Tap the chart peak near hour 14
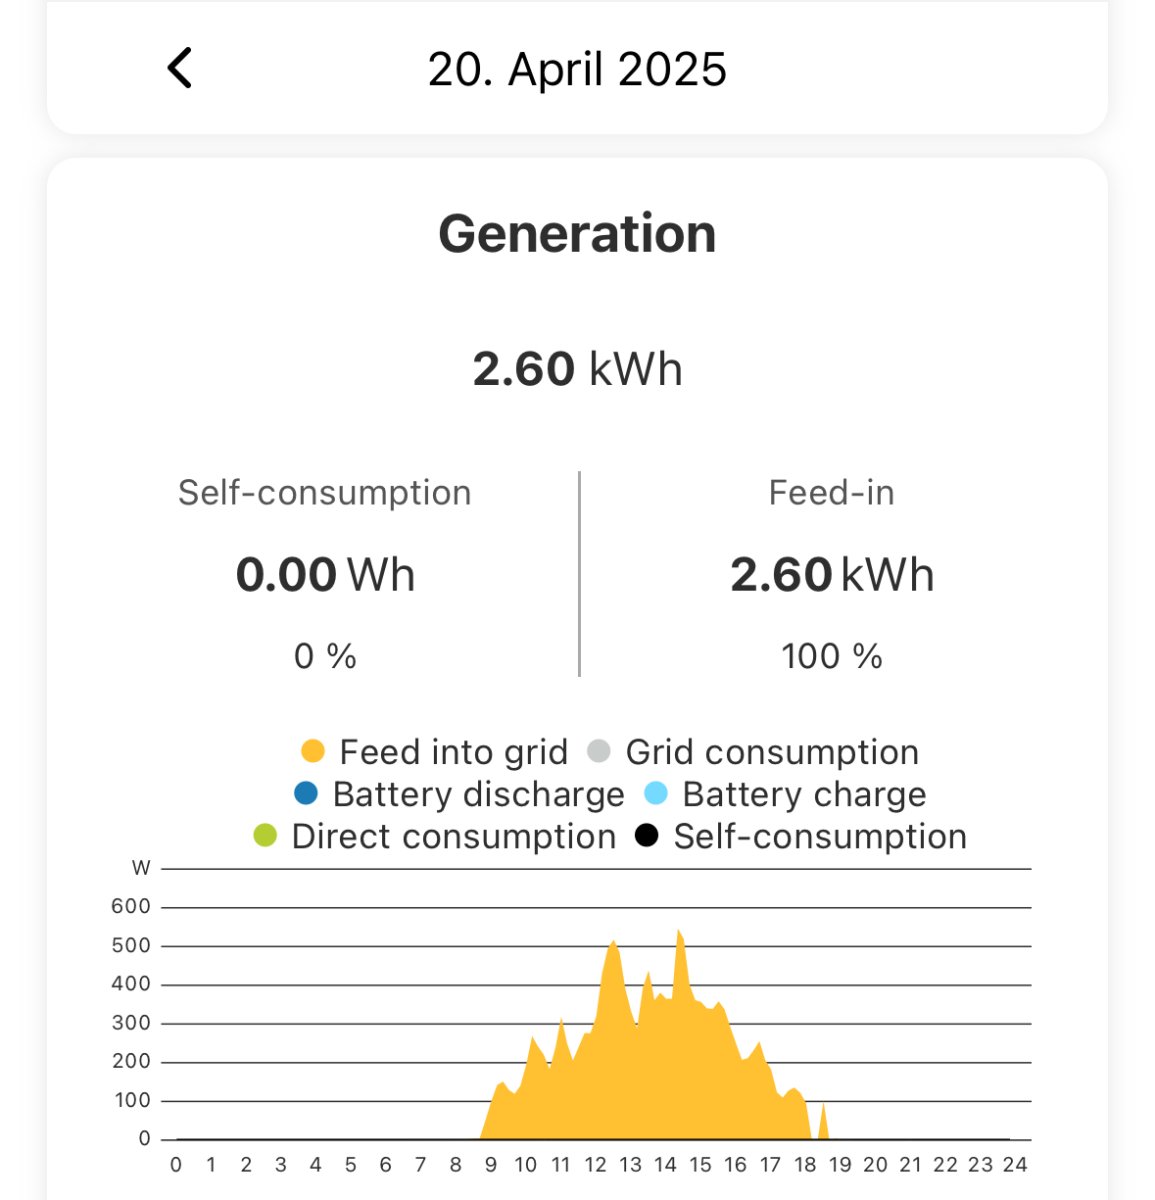 pos(679,933)
